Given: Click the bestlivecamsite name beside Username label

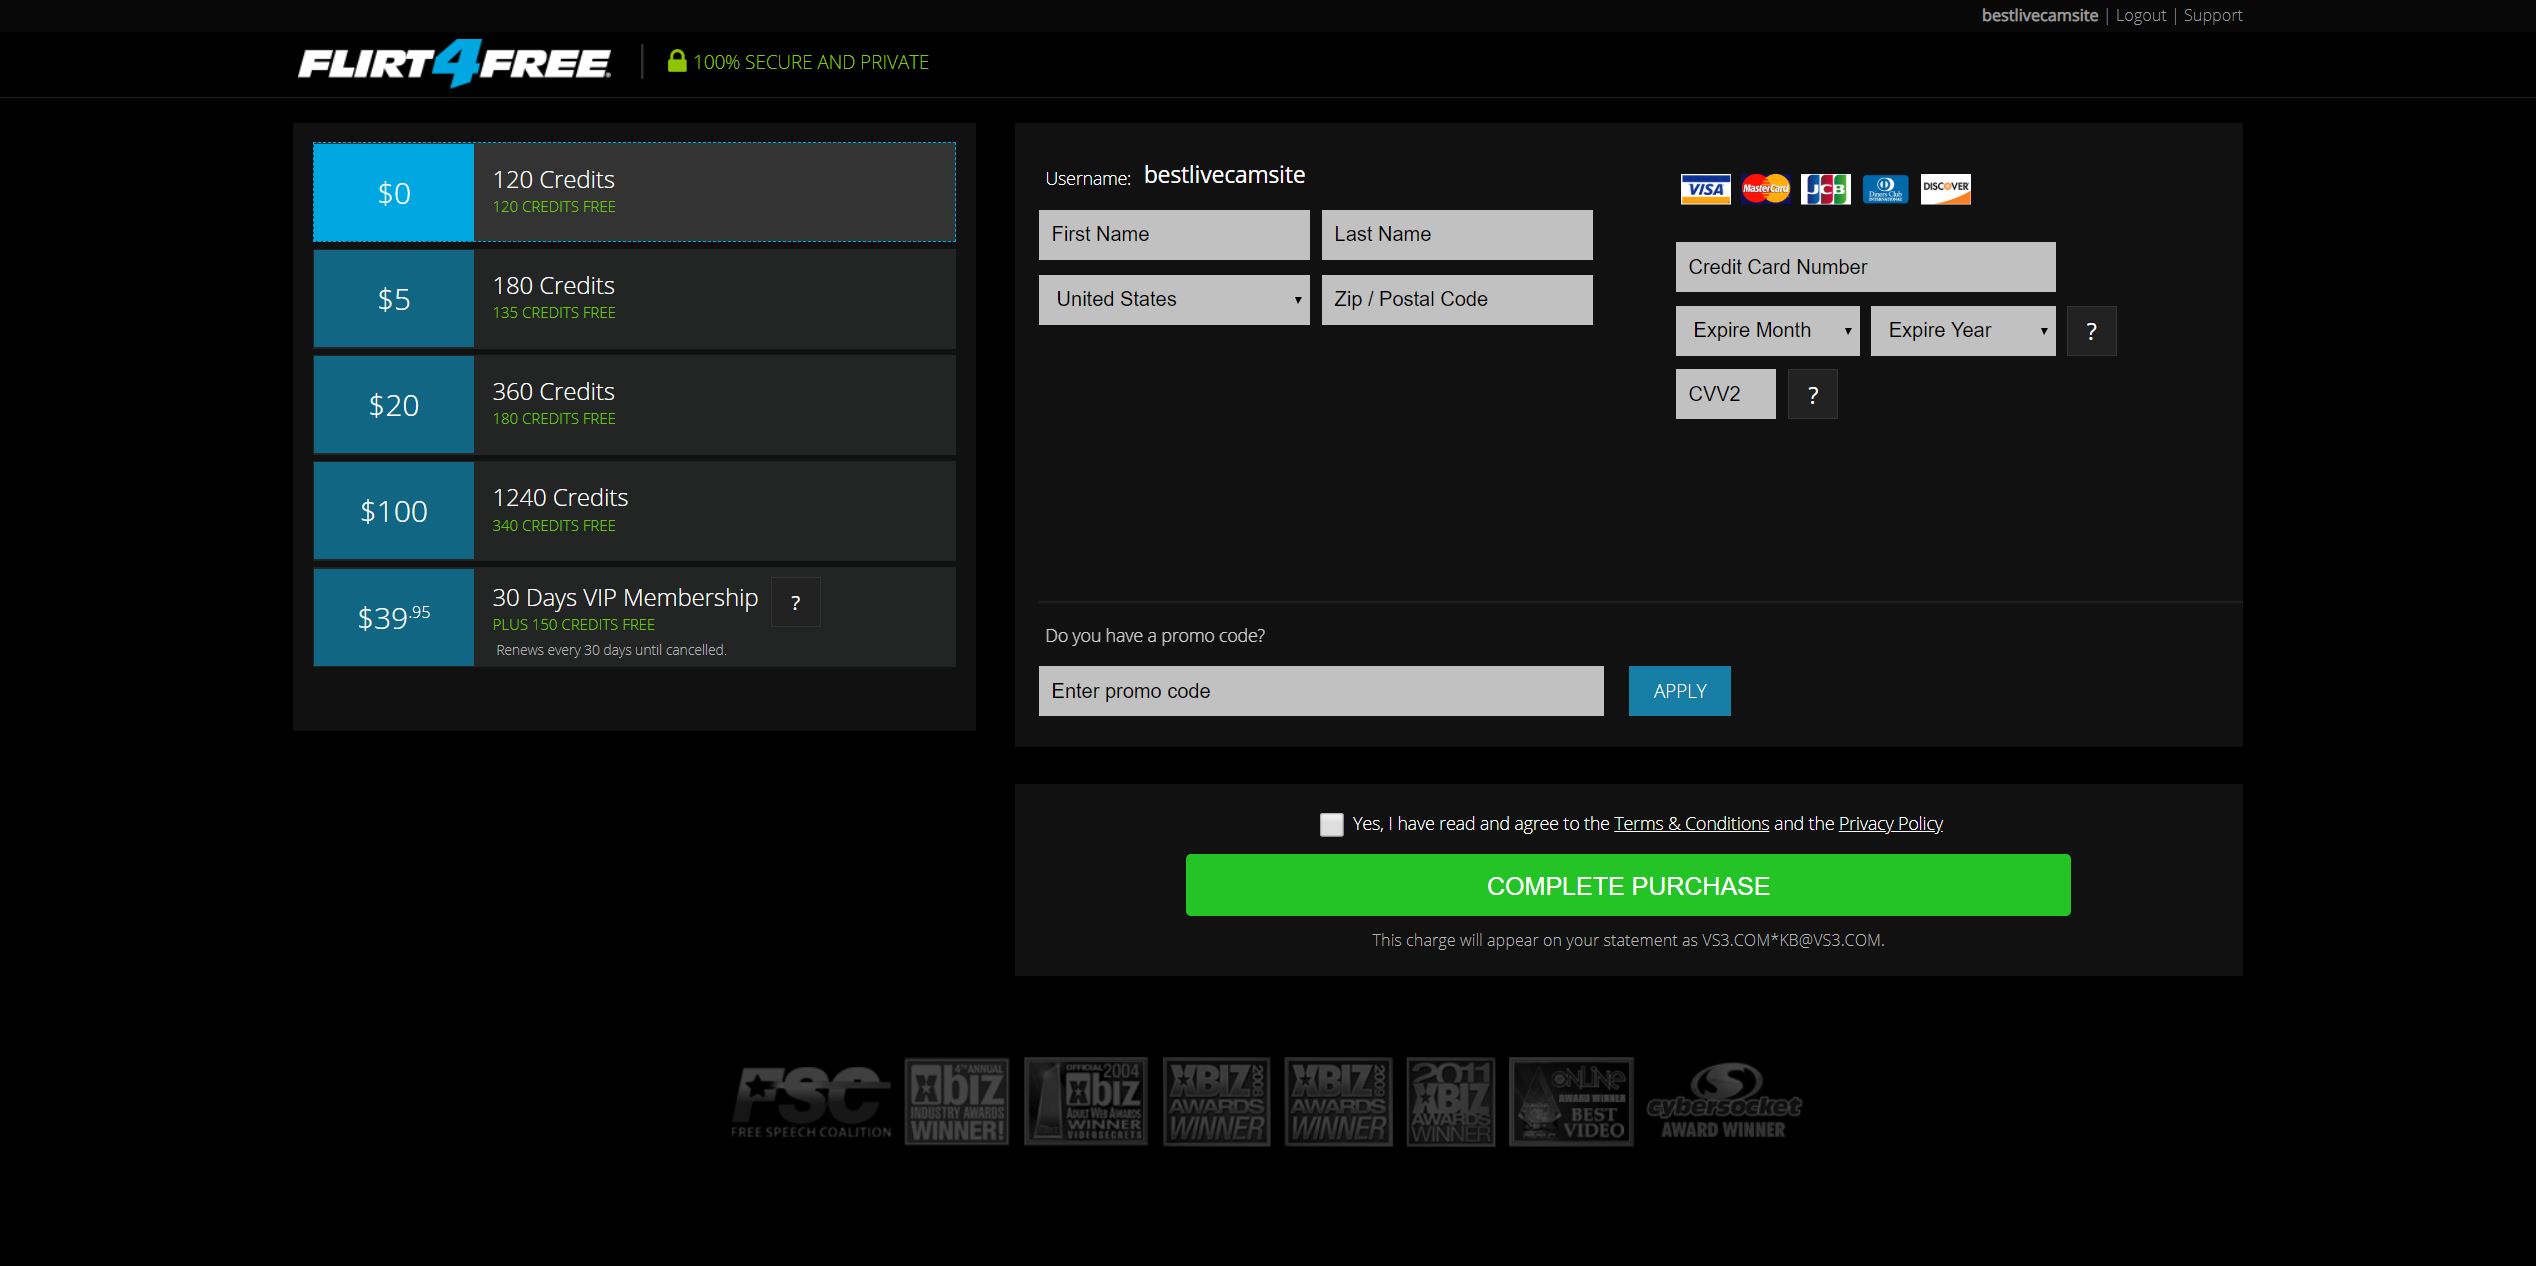Looking at the screenshot, I should pos(1224,175).
